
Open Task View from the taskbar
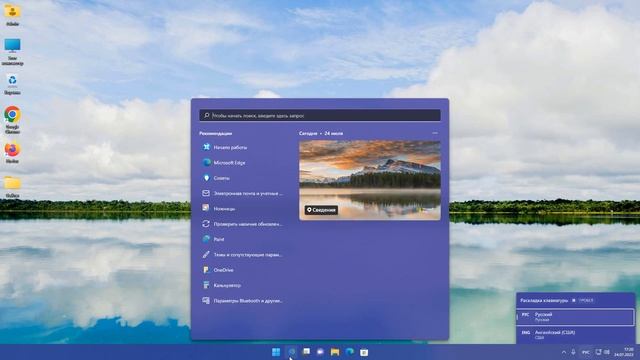click(306, 352)
